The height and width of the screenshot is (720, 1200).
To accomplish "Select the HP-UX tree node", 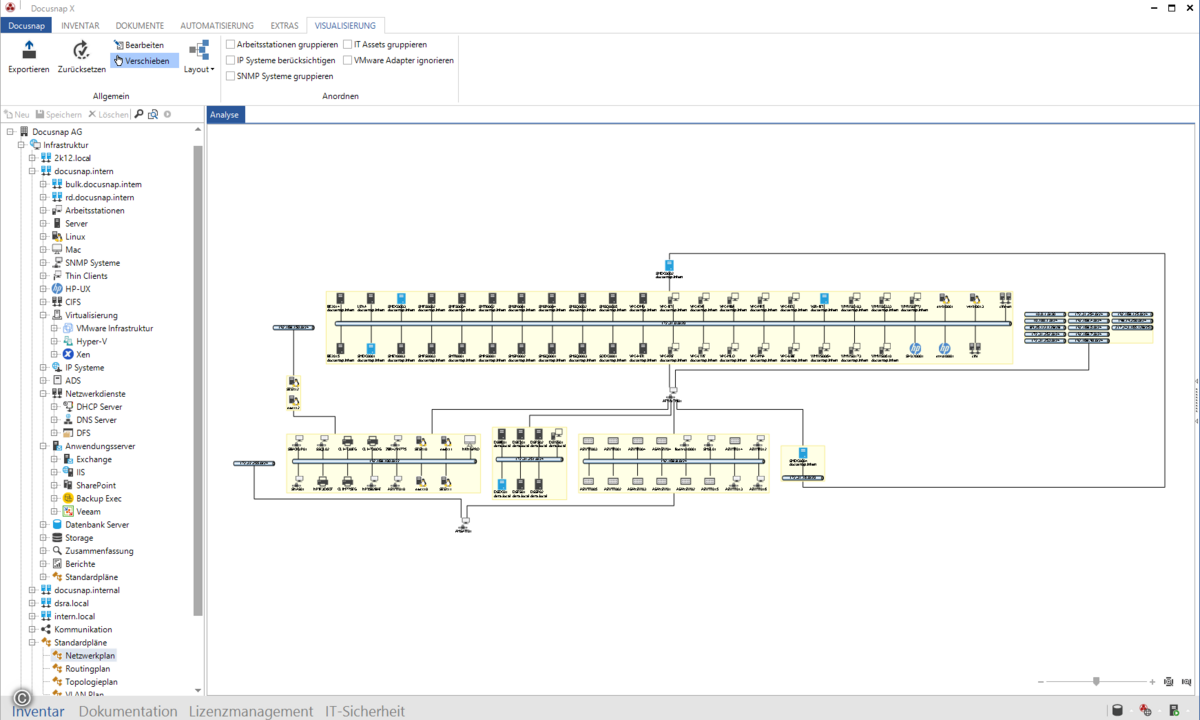I will [71, 289].
